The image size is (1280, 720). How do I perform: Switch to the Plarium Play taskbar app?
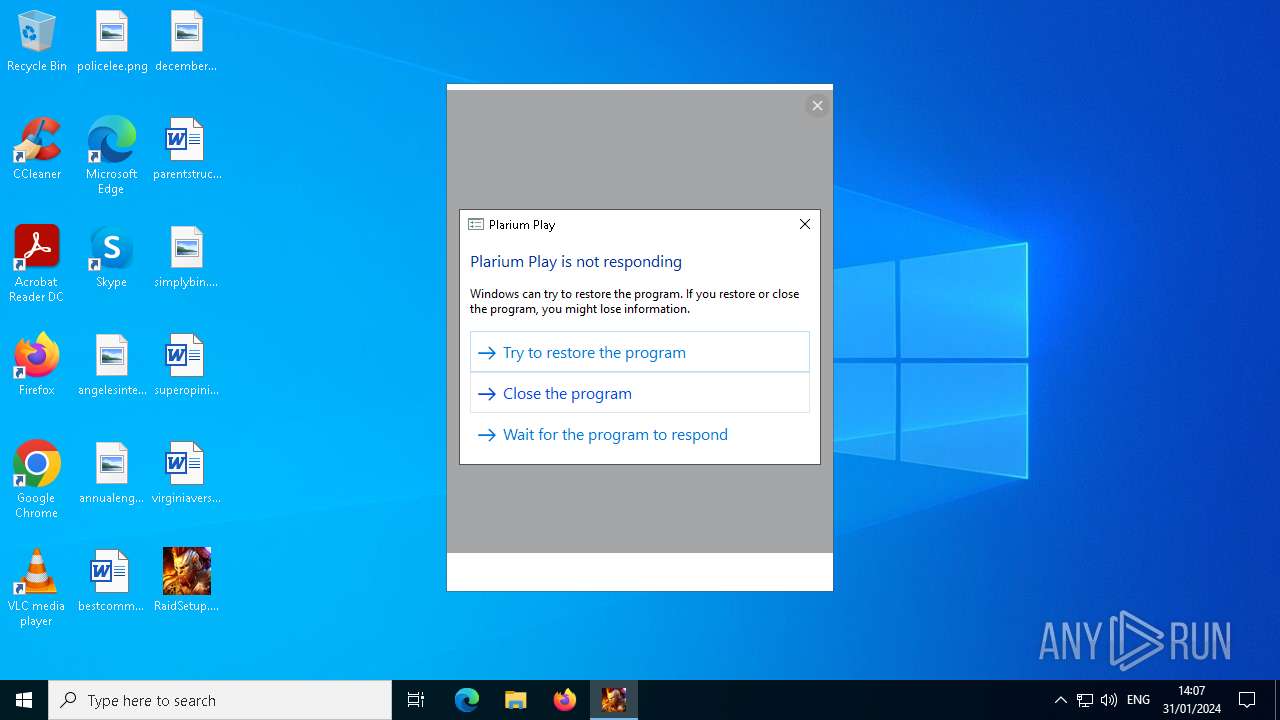pyautogui.click(x=614, y=700)
